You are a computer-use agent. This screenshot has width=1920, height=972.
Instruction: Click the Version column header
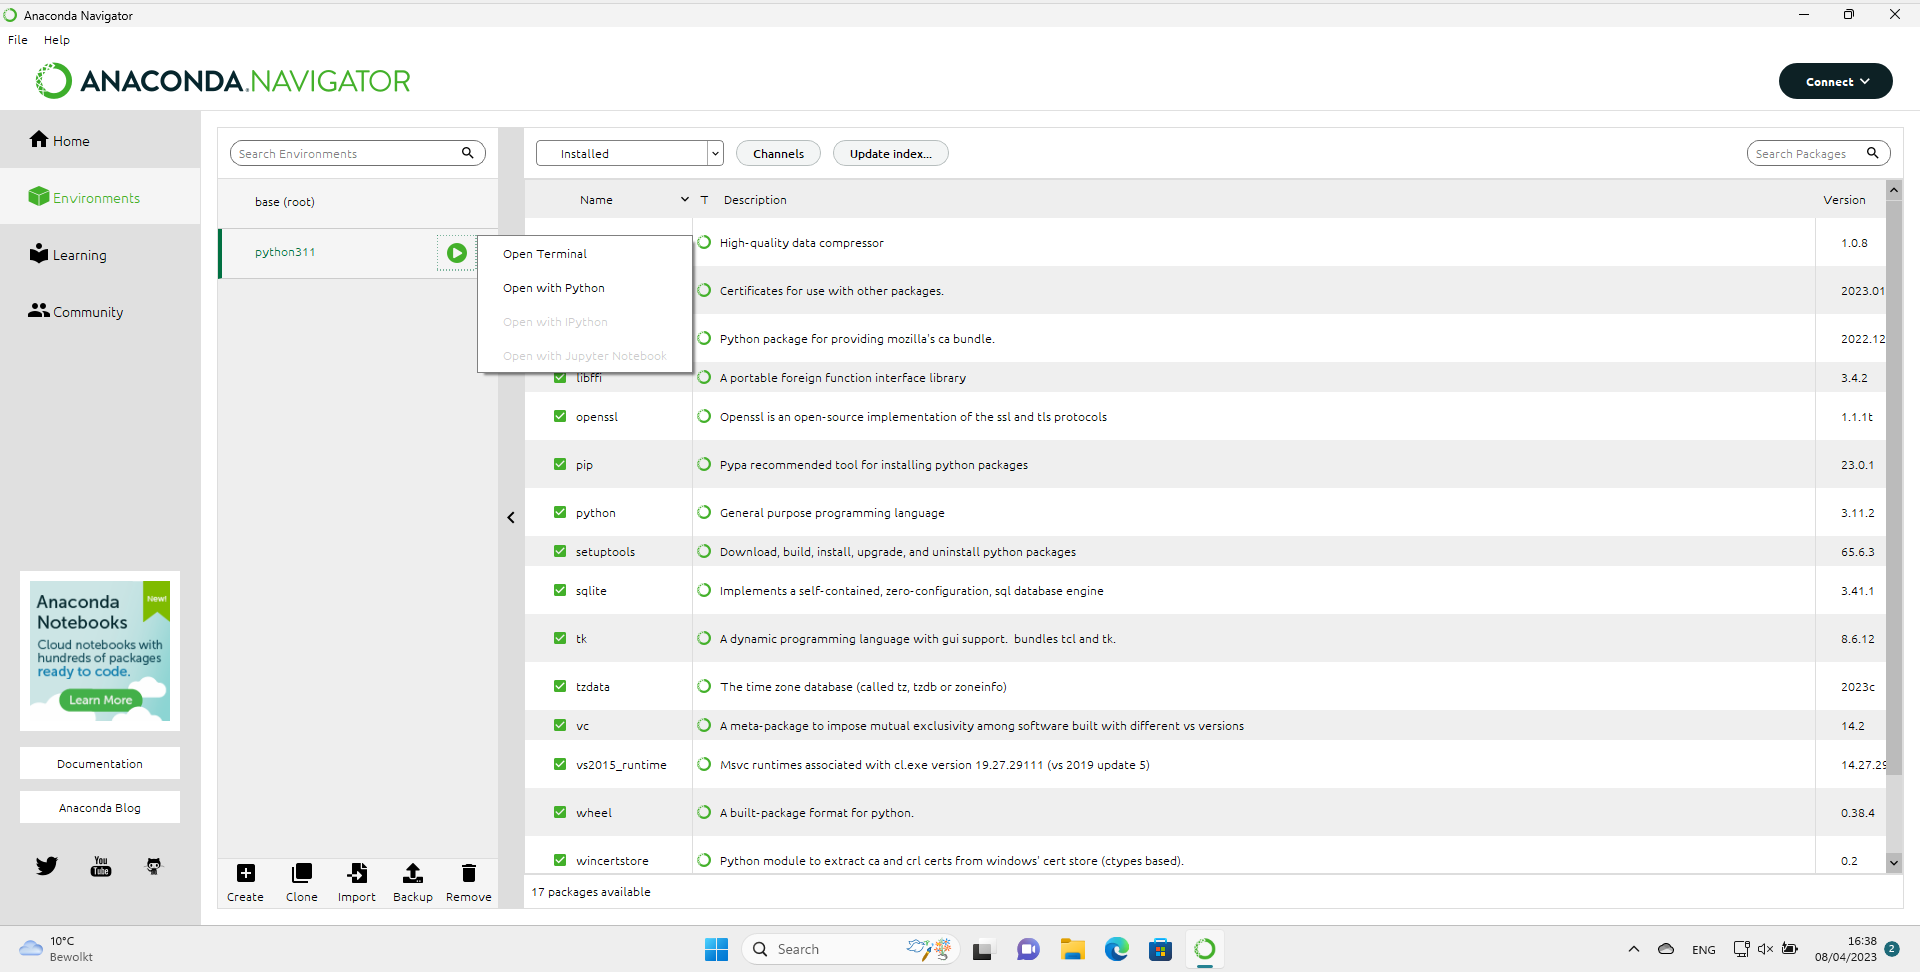[1844, 200]
